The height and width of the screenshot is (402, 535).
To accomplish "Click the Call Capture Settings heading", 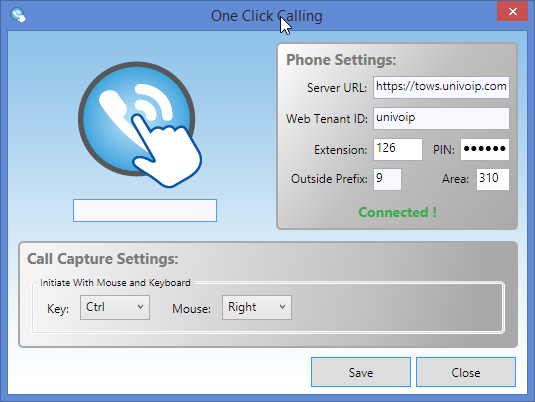I will (x=103, y=259).
